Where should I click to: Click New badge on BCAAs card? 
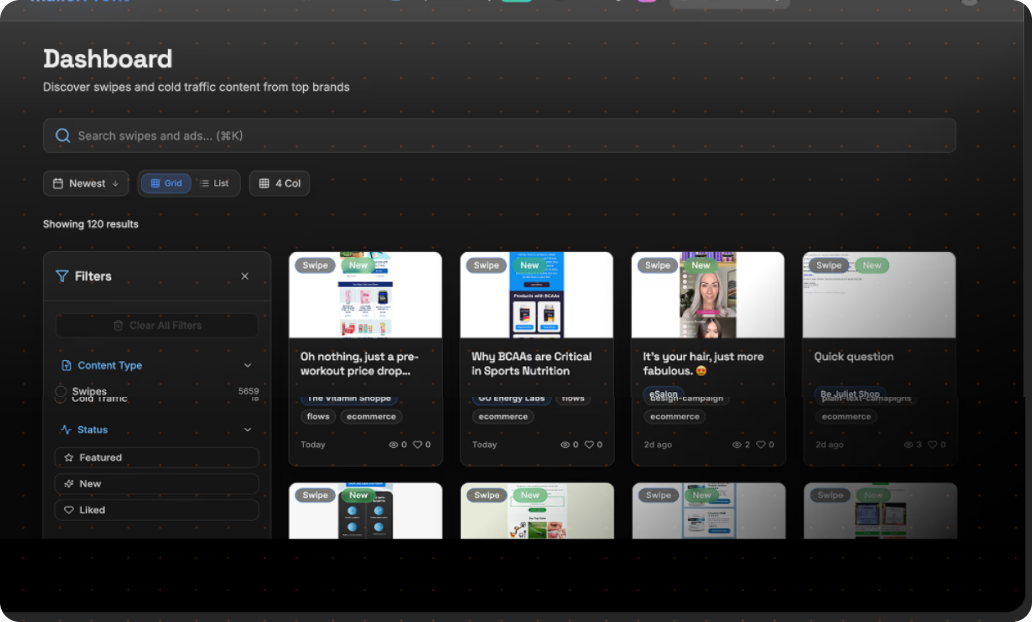click(530, 265)
